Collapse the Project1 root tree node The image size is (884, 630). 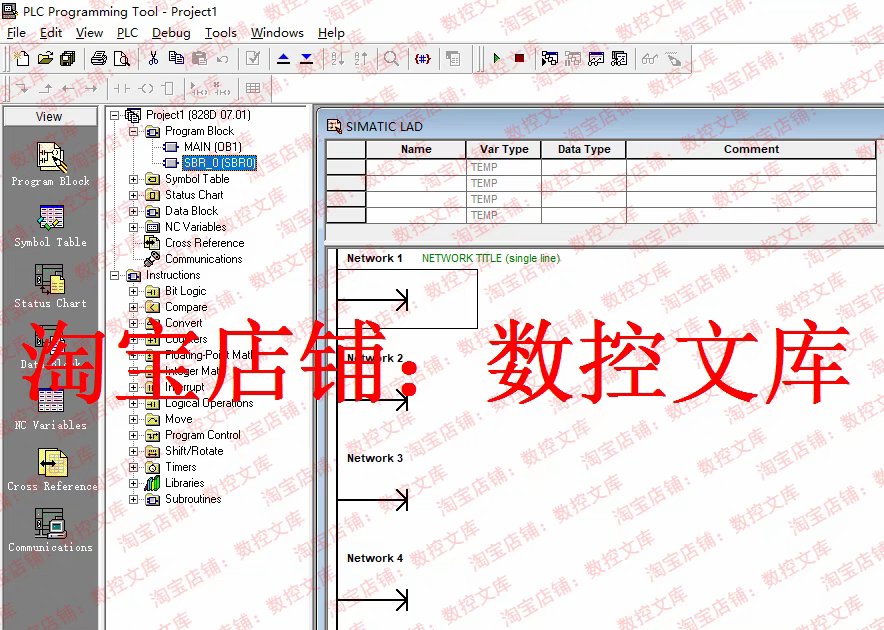(114, 116)
